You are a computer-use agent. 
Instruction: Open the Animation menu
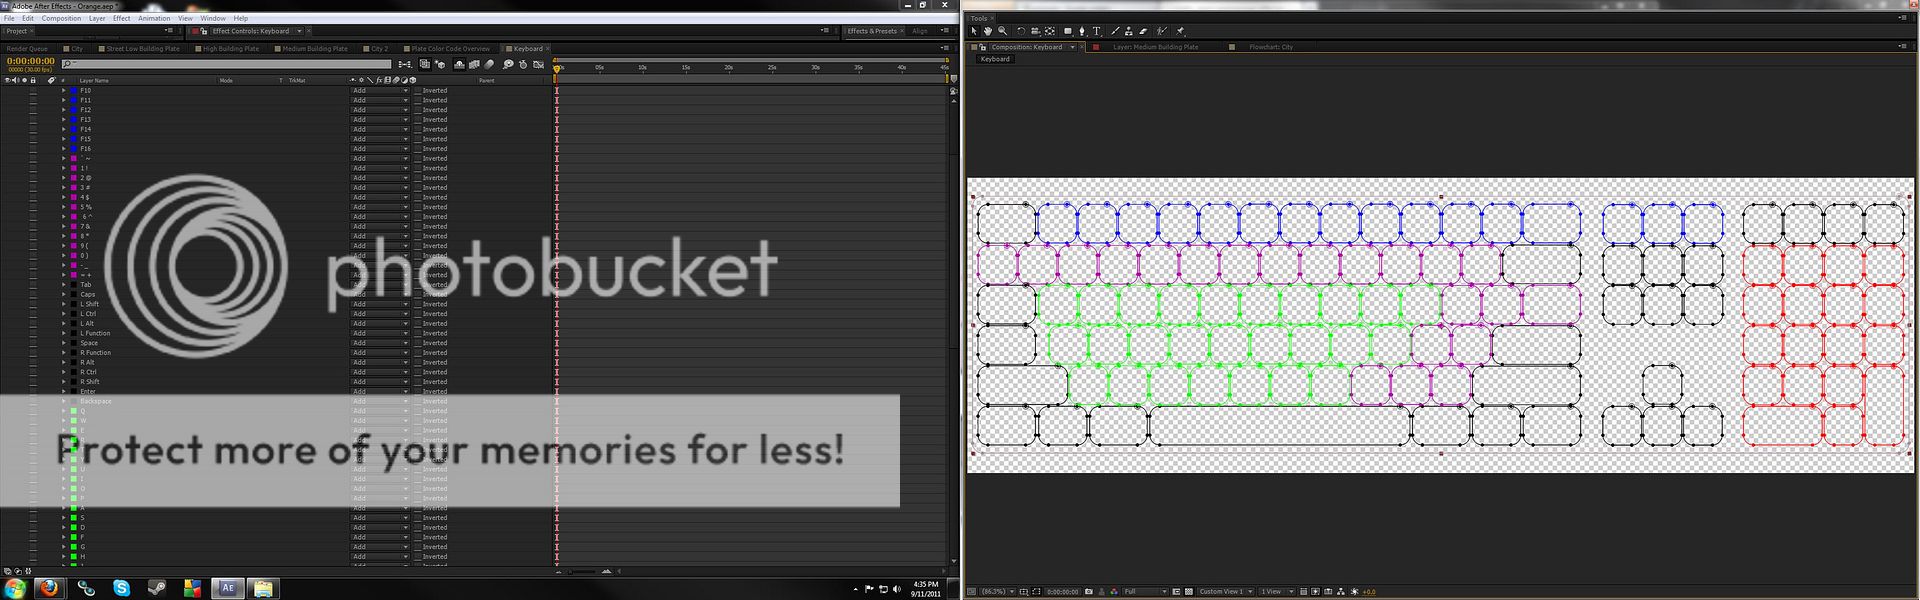[154, 18]
